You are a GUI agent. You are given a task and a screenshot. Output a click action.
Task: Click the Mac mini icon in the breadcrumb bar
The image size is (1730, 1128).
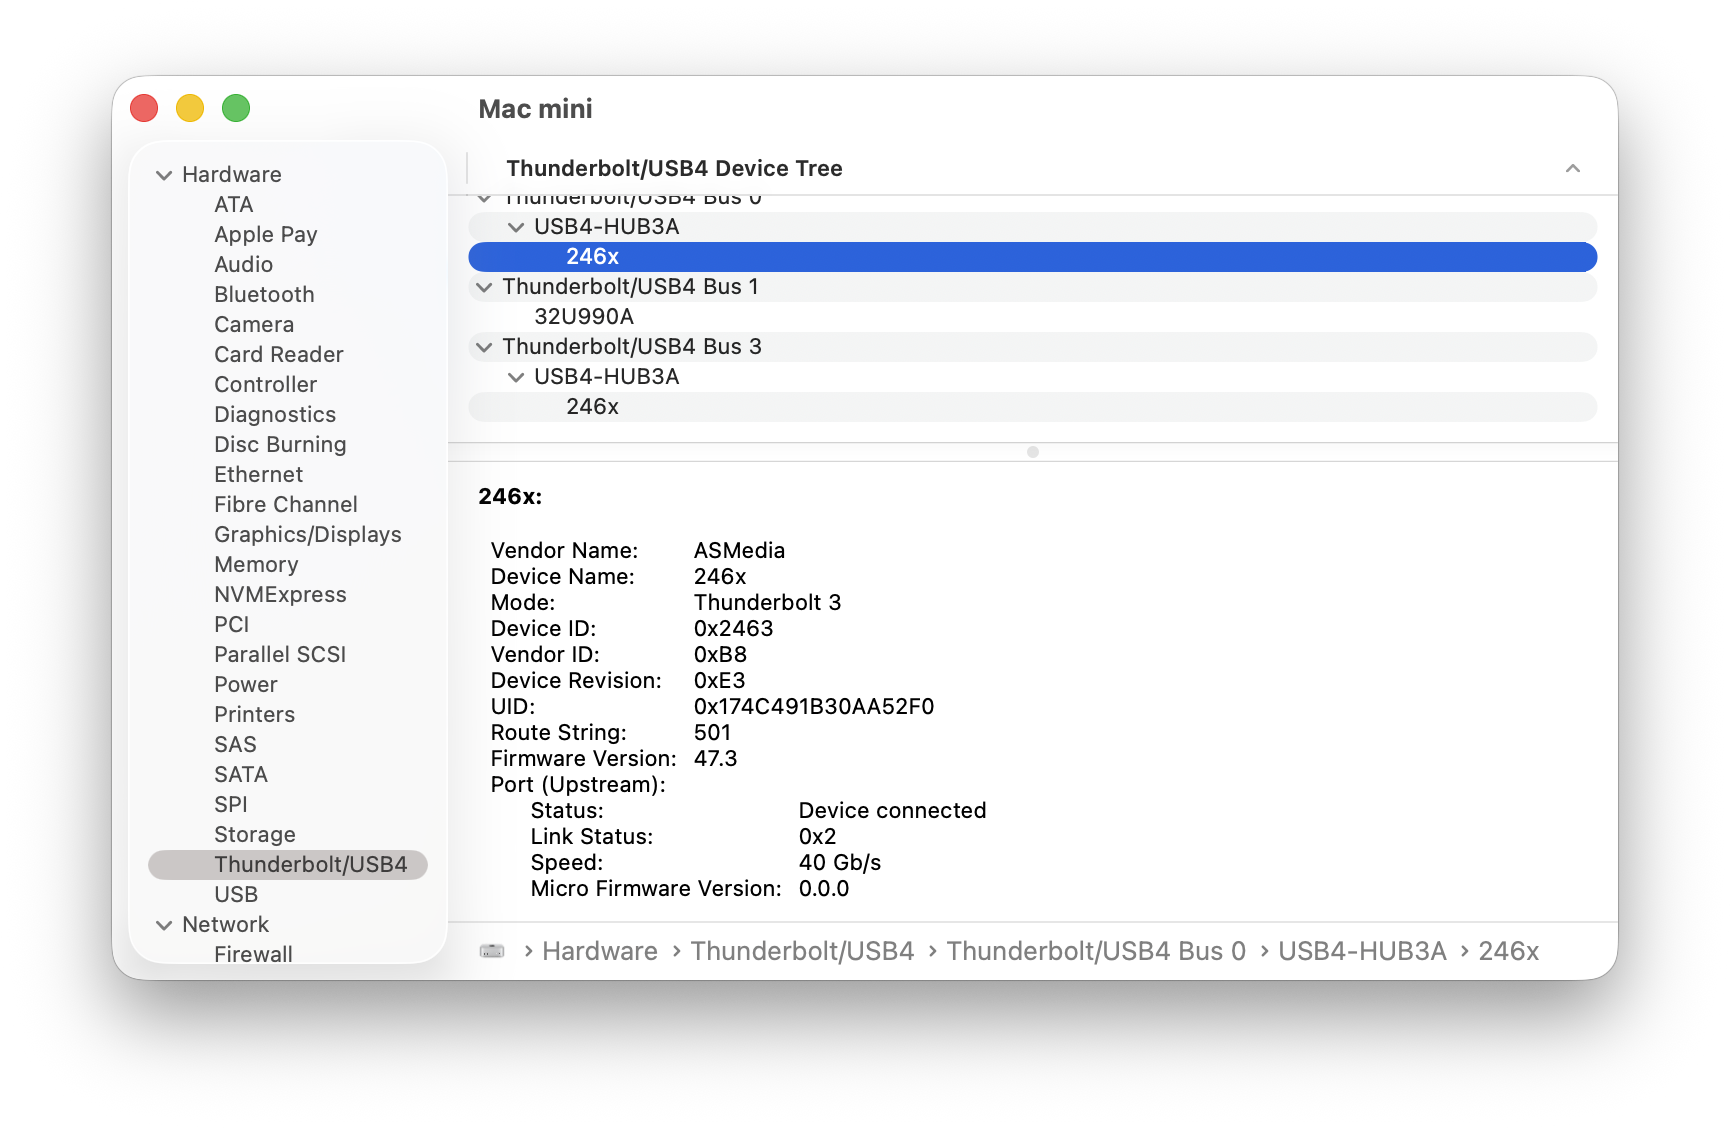pyautogui.click(x=491, y=951)
